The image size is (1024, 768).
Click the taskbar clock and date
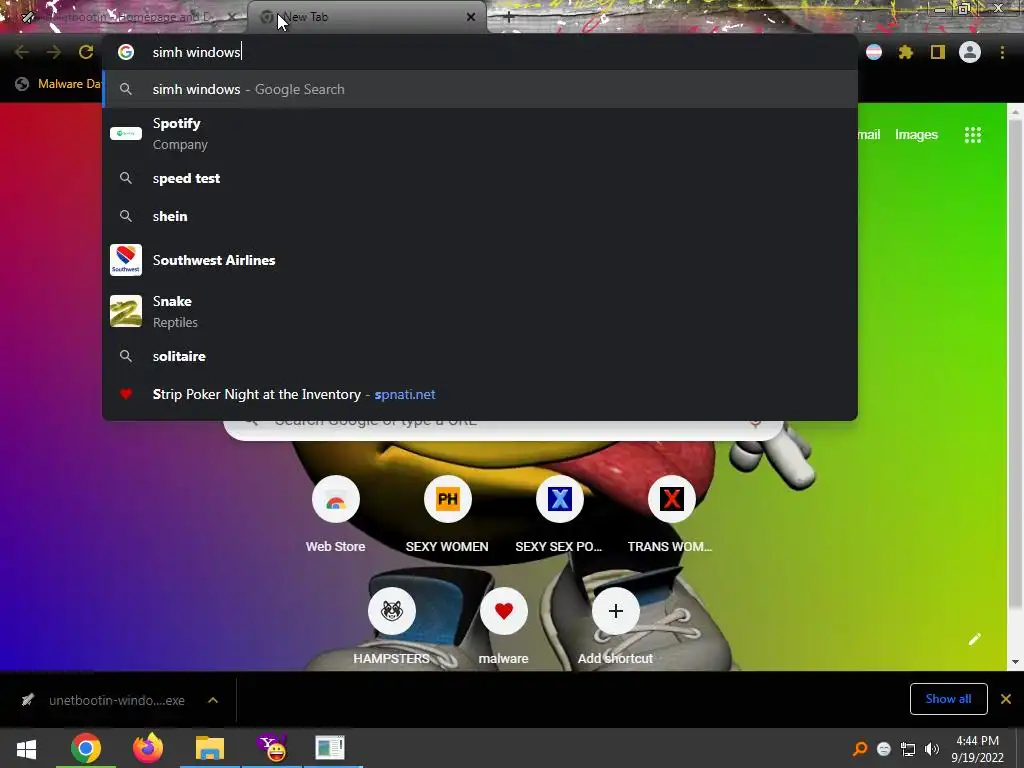tap(977, 748)
